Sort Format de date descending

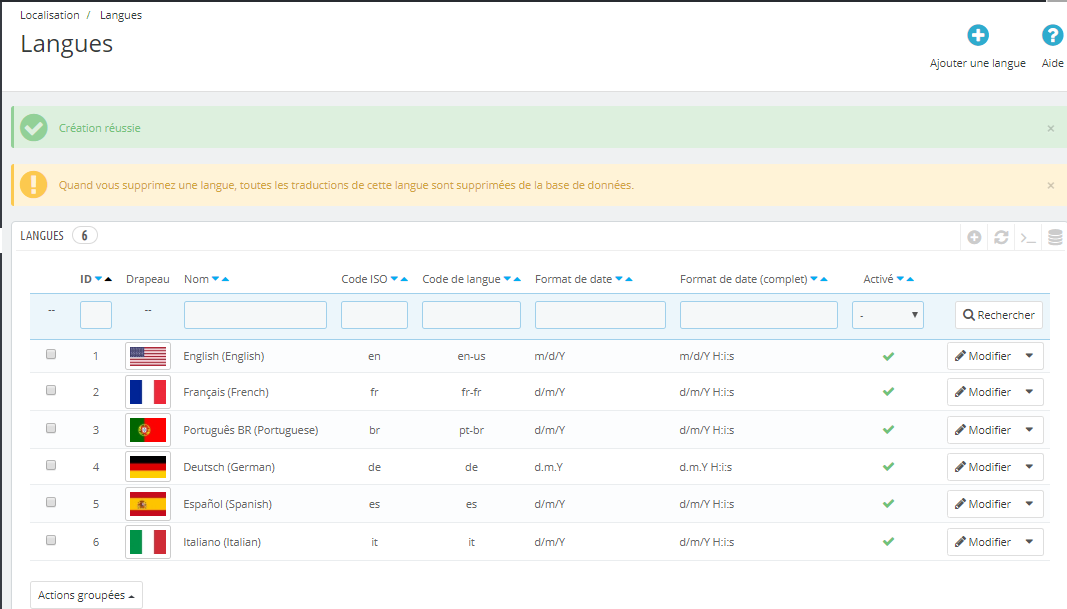(619, 279)
